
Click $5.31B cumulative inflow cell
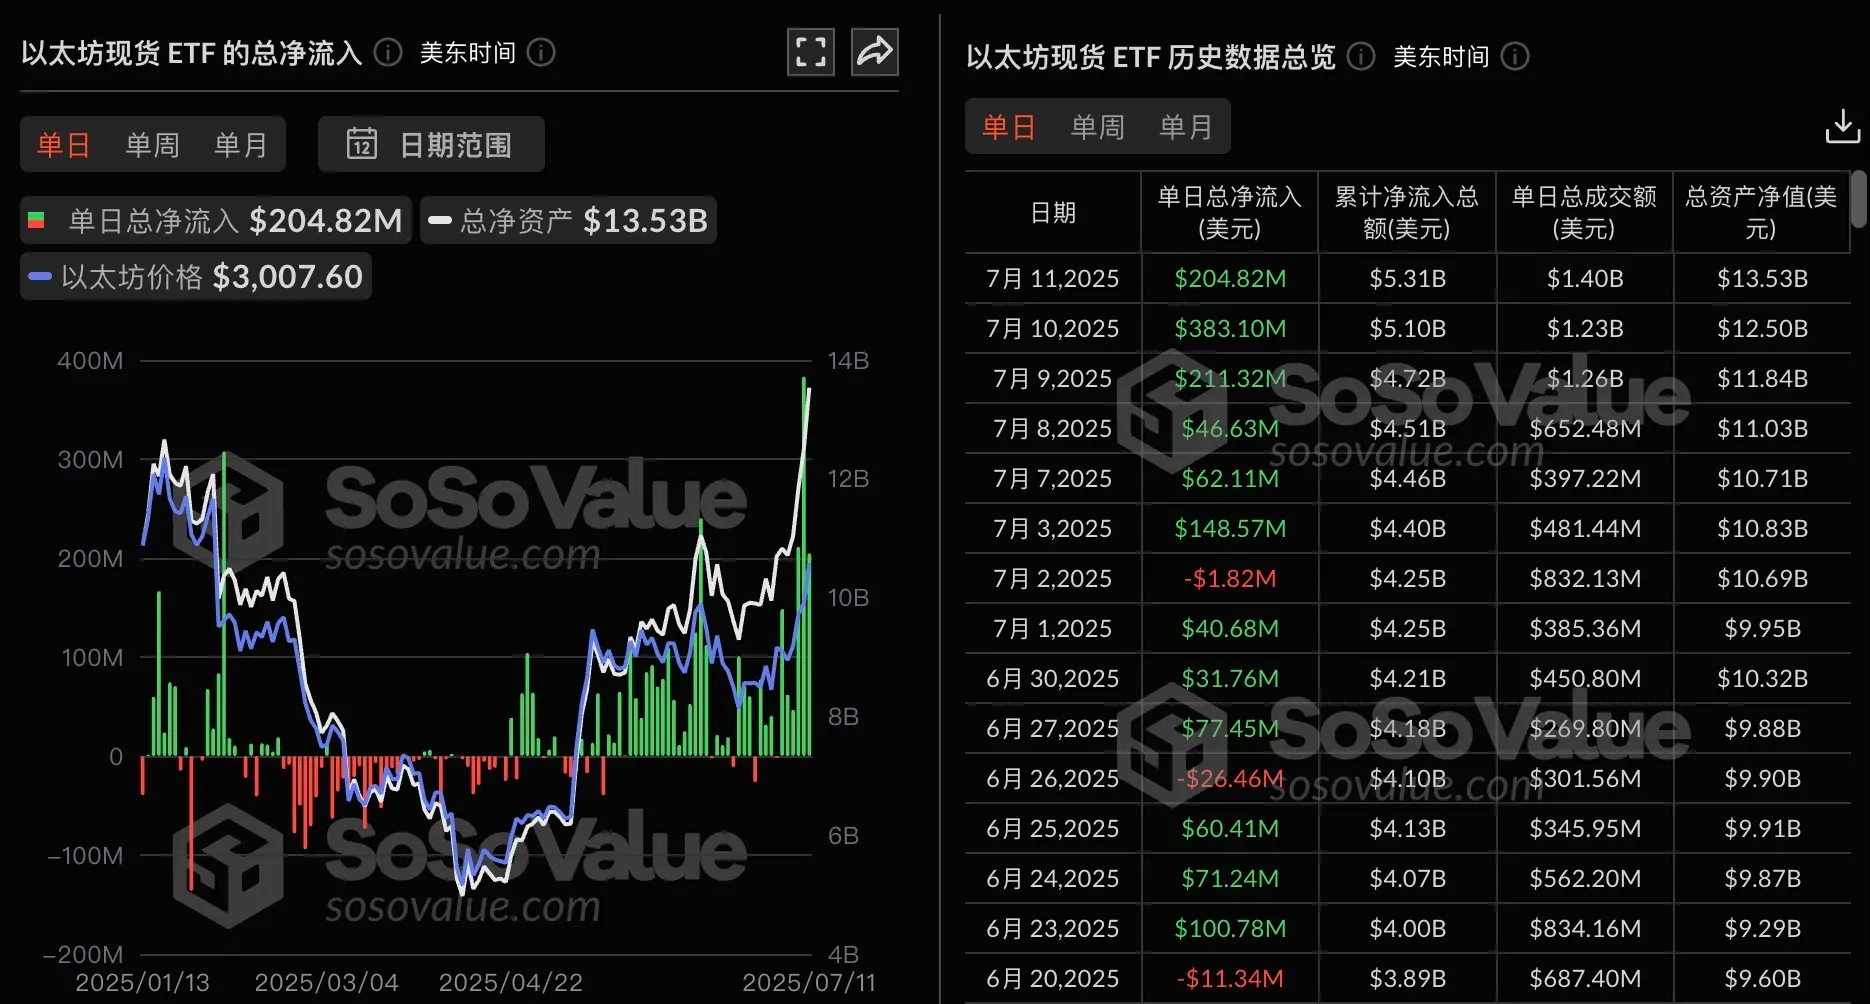point(1407,278)
